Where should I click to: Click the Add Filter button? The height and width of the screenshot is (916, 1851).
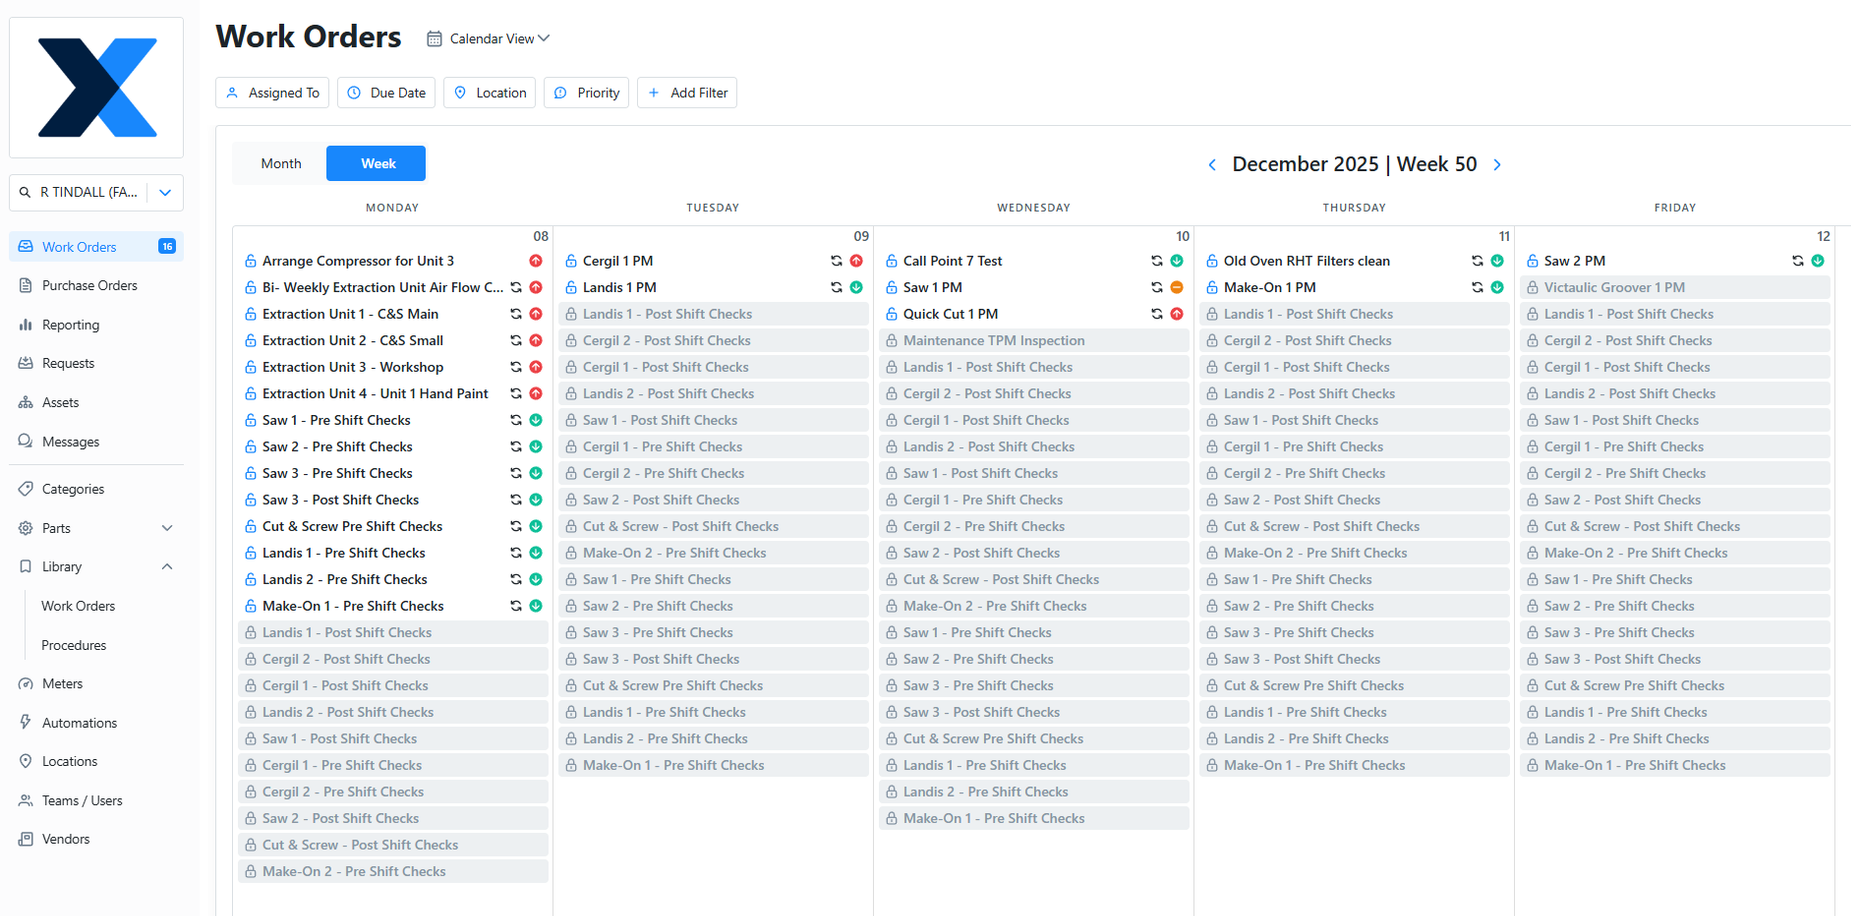[x=687, y=92]
